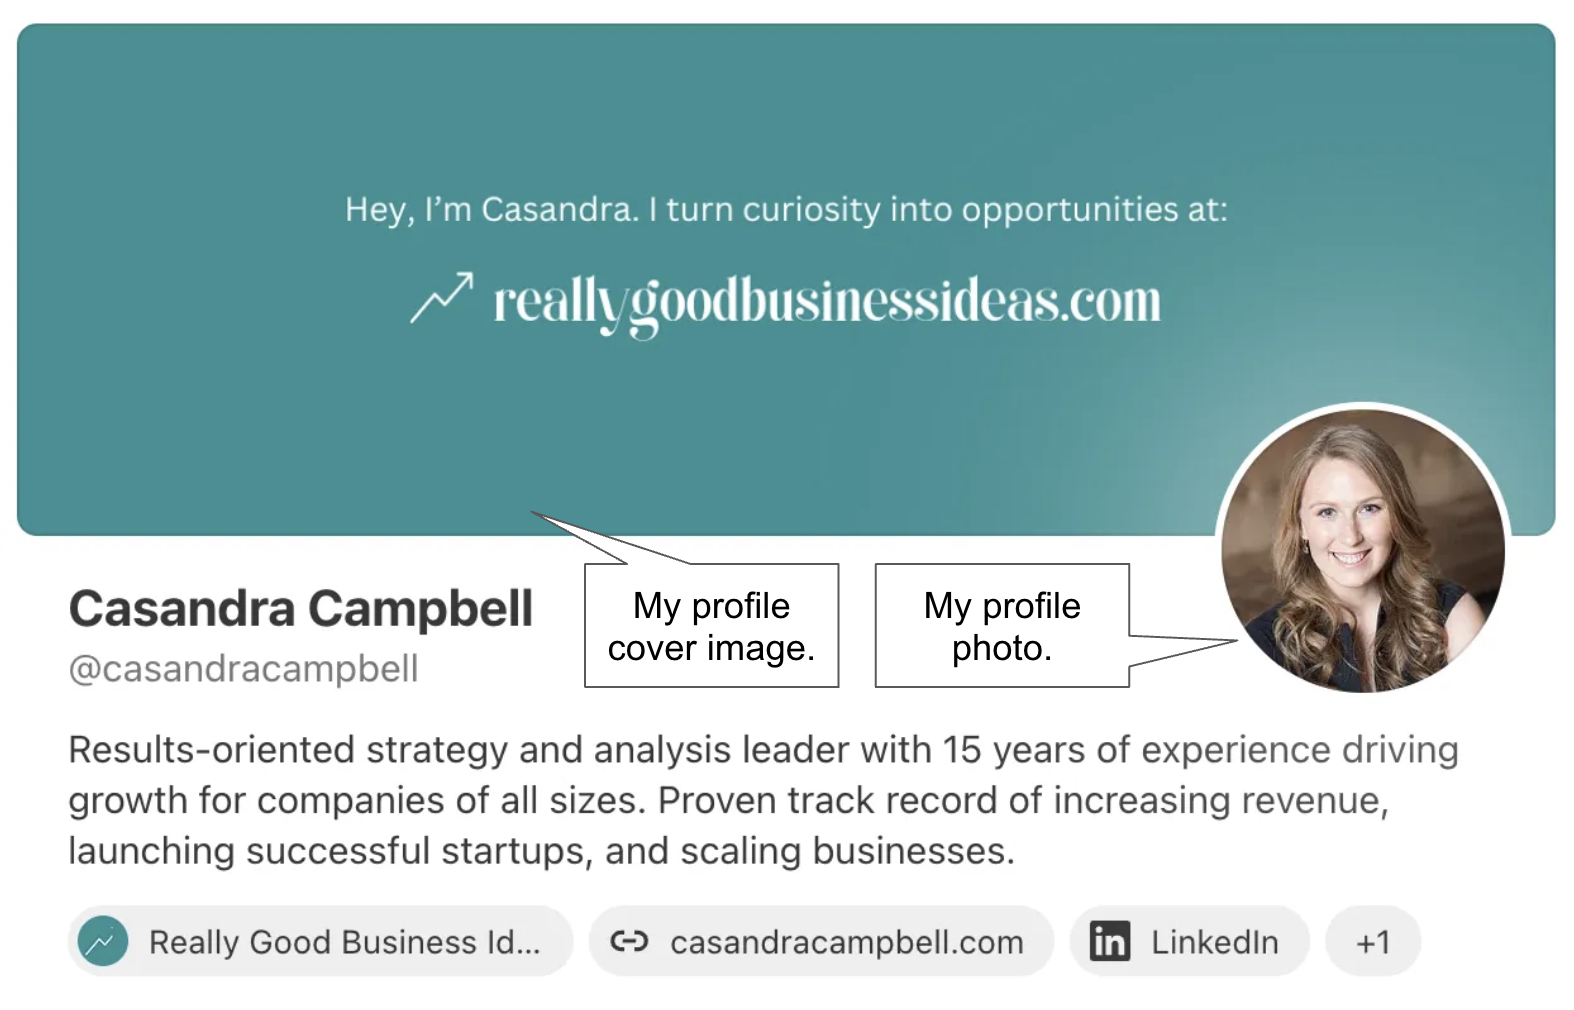Open Casandra's circular profile photo
Screen dimensions: 1574x1010
tap(1363, 548)
